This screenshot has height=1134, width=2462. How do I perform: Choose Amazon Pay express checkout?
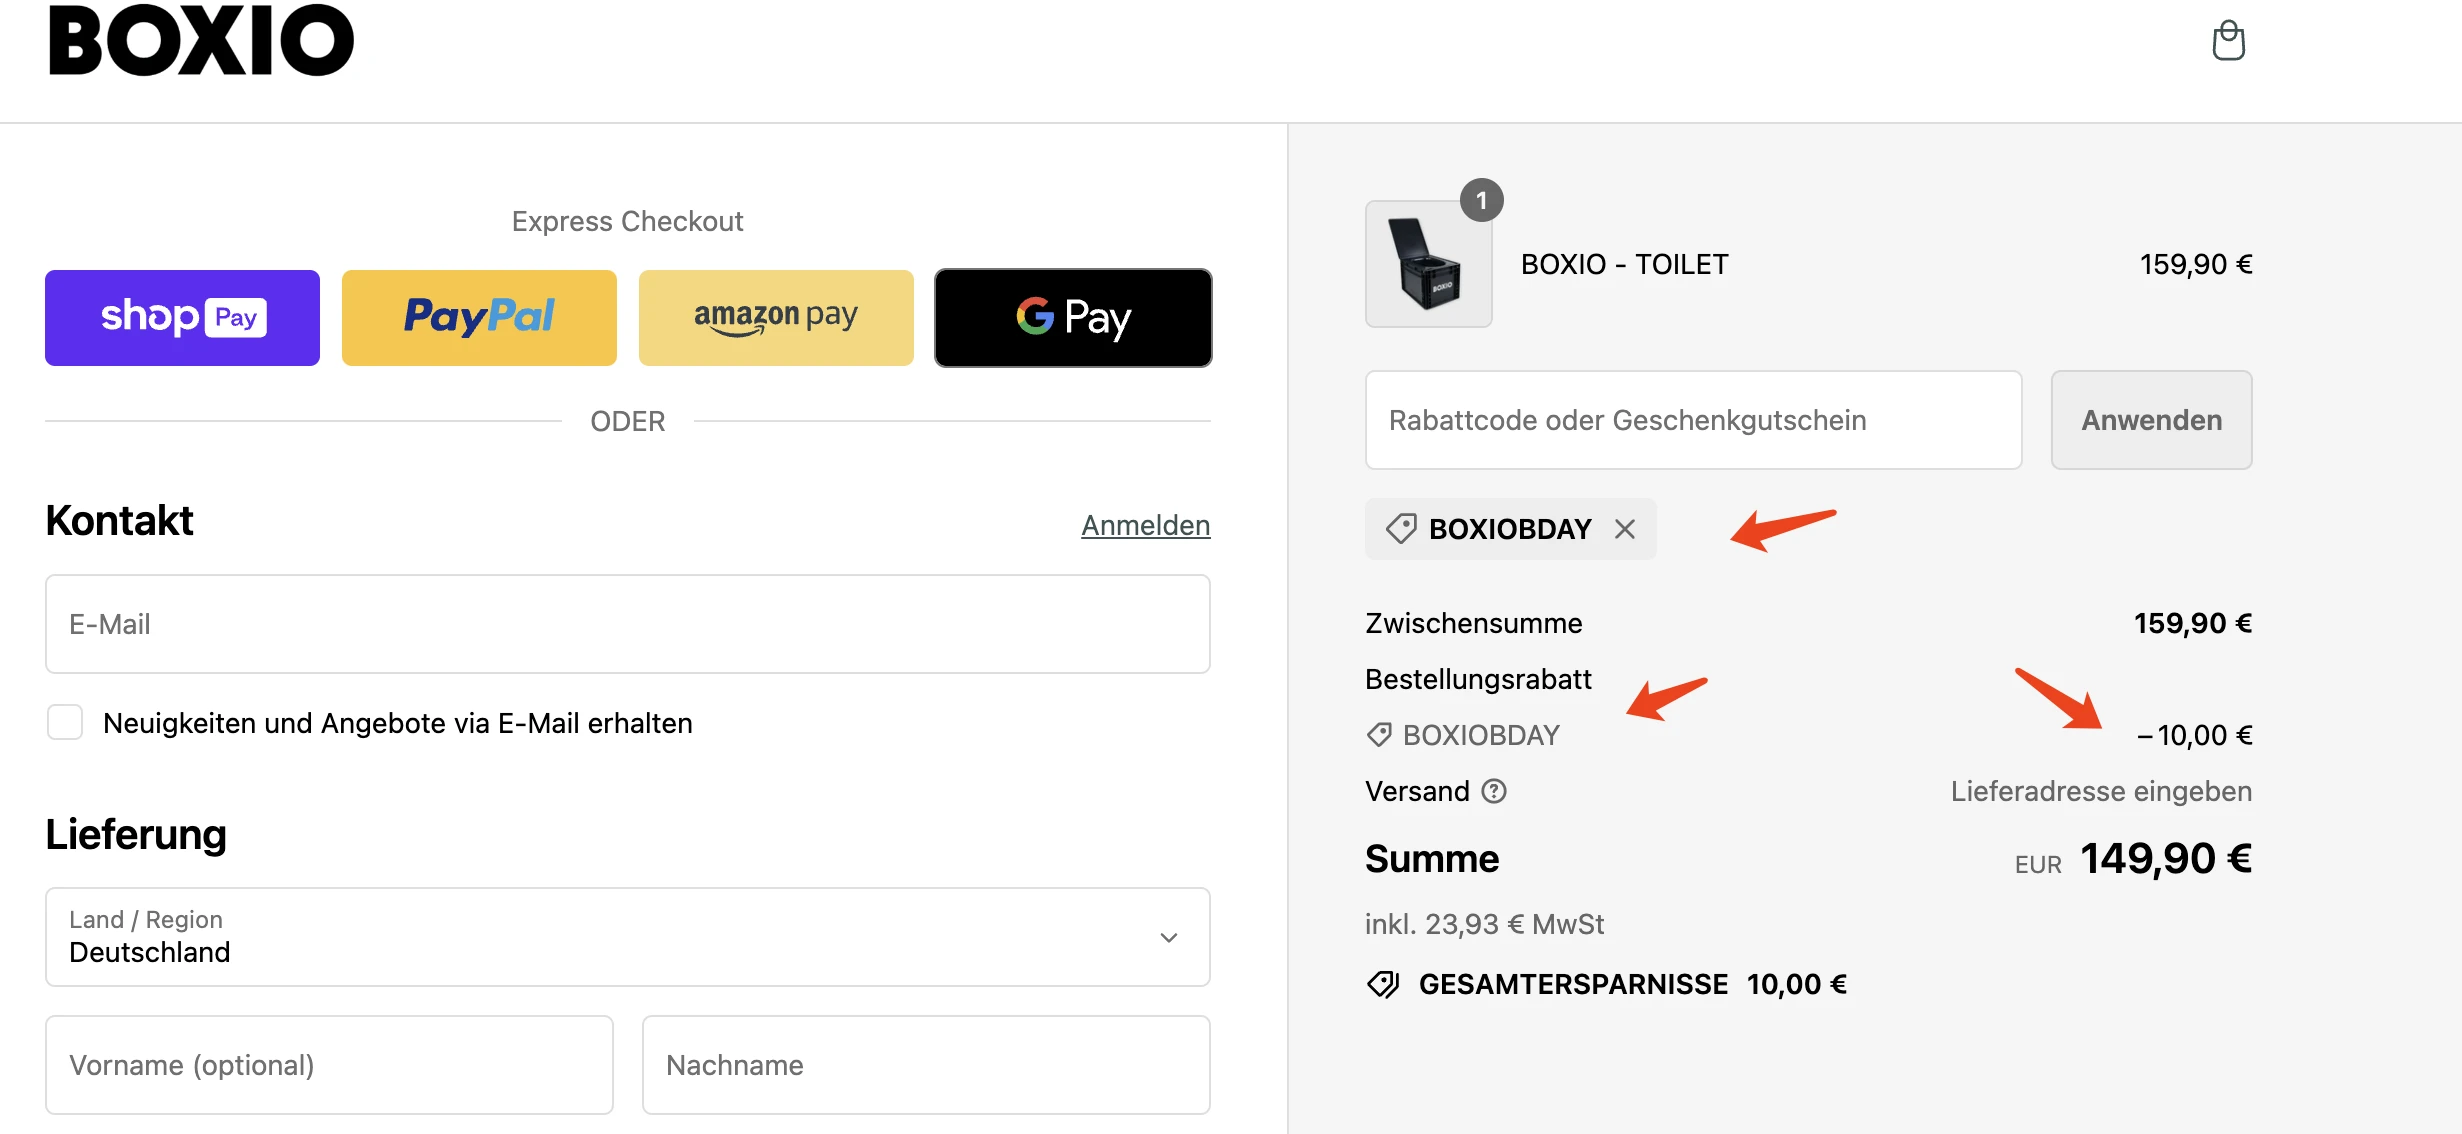tap(776, 318)
